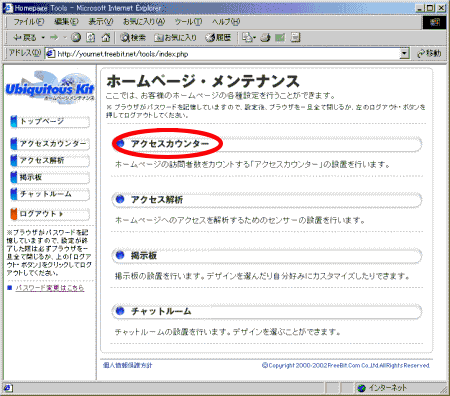
Task: Click the IE icon in title bar
Action: pyautogui.click(x=7, y=7)
